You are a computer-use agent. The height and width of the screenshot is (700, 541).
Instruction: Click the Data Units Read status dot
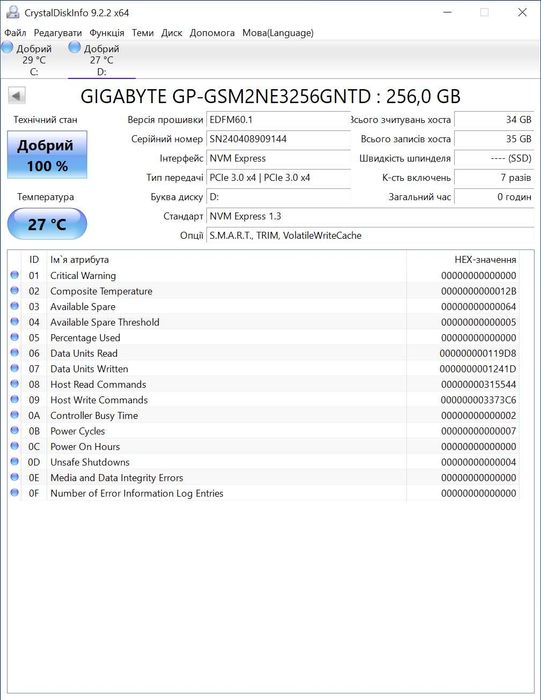click(x=14, y=353)
